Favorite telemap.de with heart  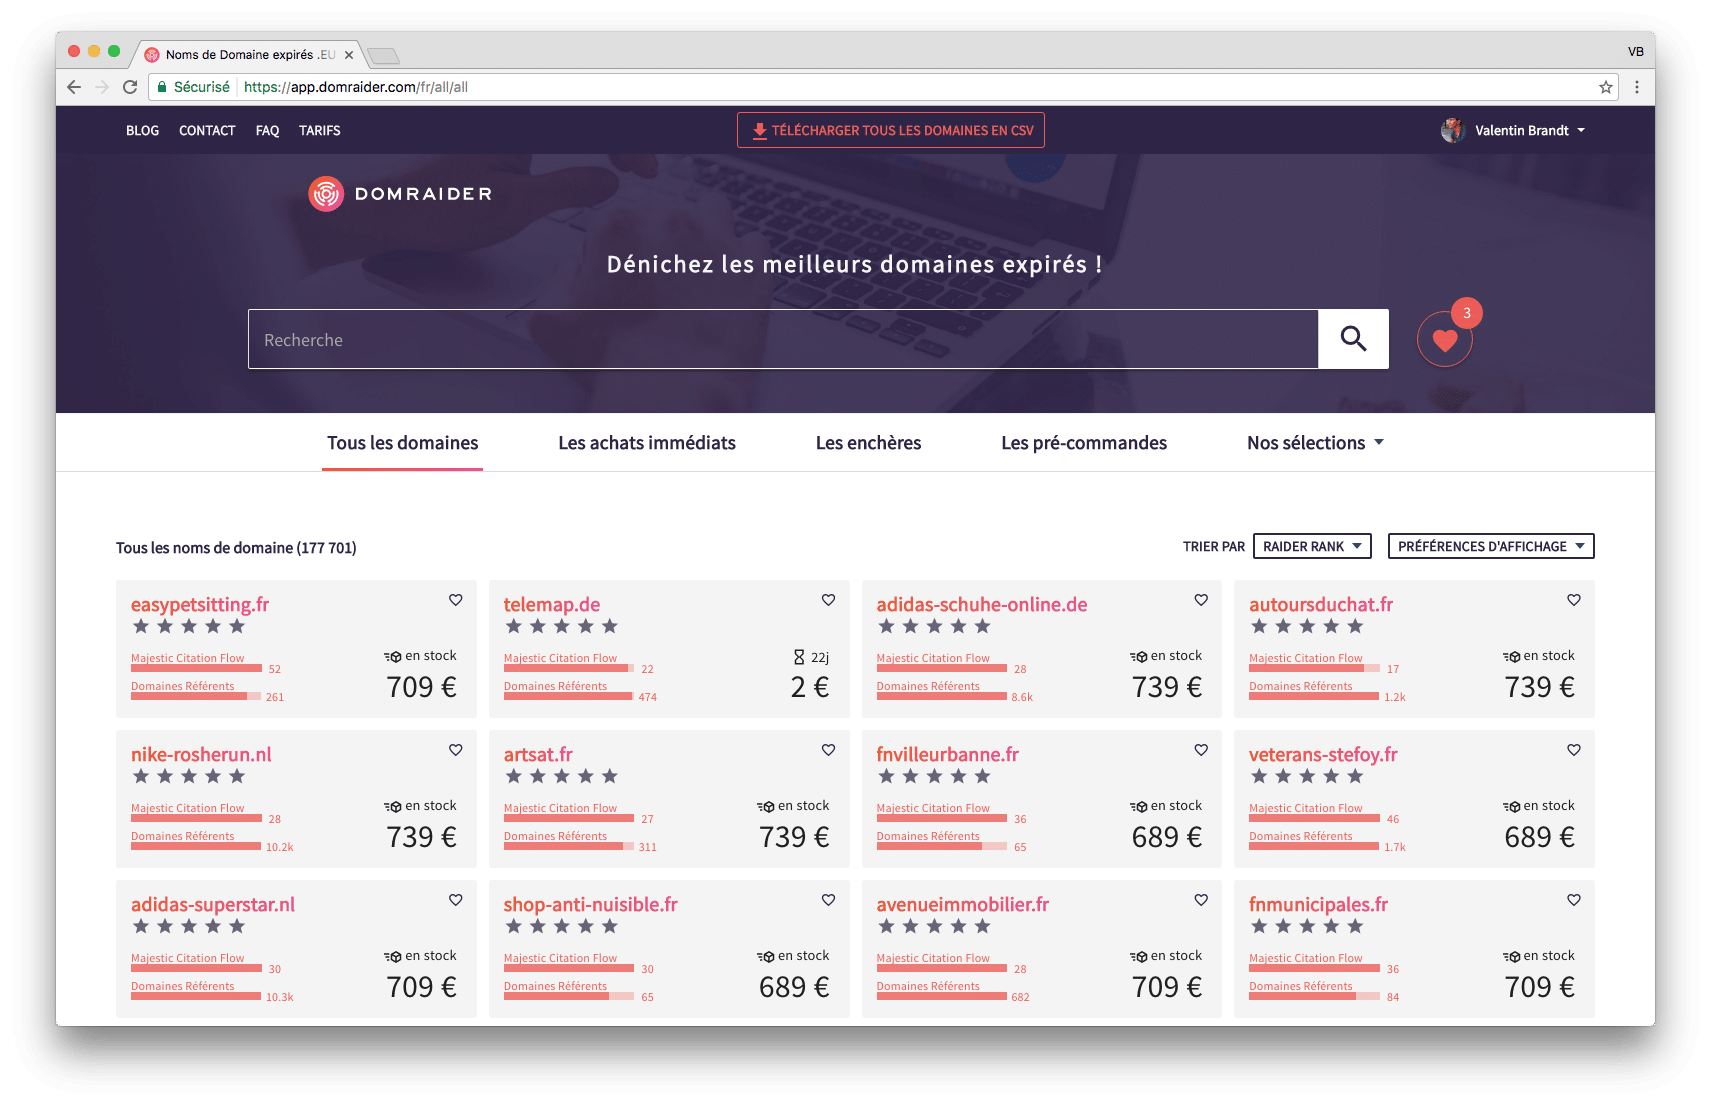[x=829, y=600]
